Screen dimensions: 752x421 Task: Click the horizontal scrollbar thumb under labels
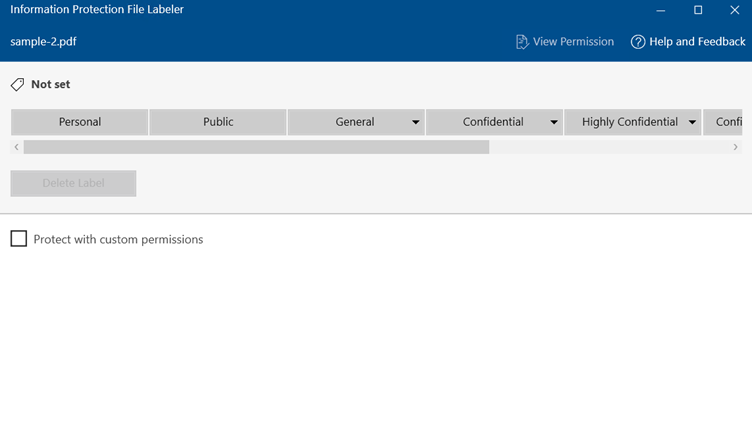pyautogui.click(x=256, y=147)
